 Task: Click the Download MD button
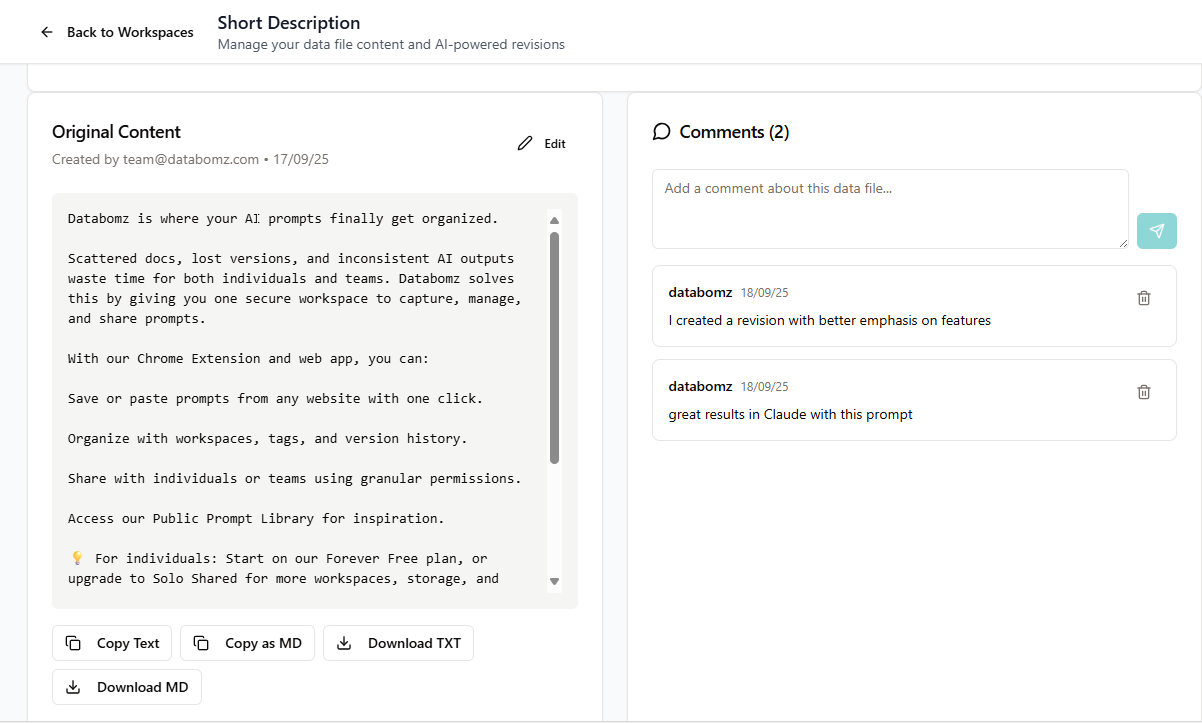tap(127, 687)
